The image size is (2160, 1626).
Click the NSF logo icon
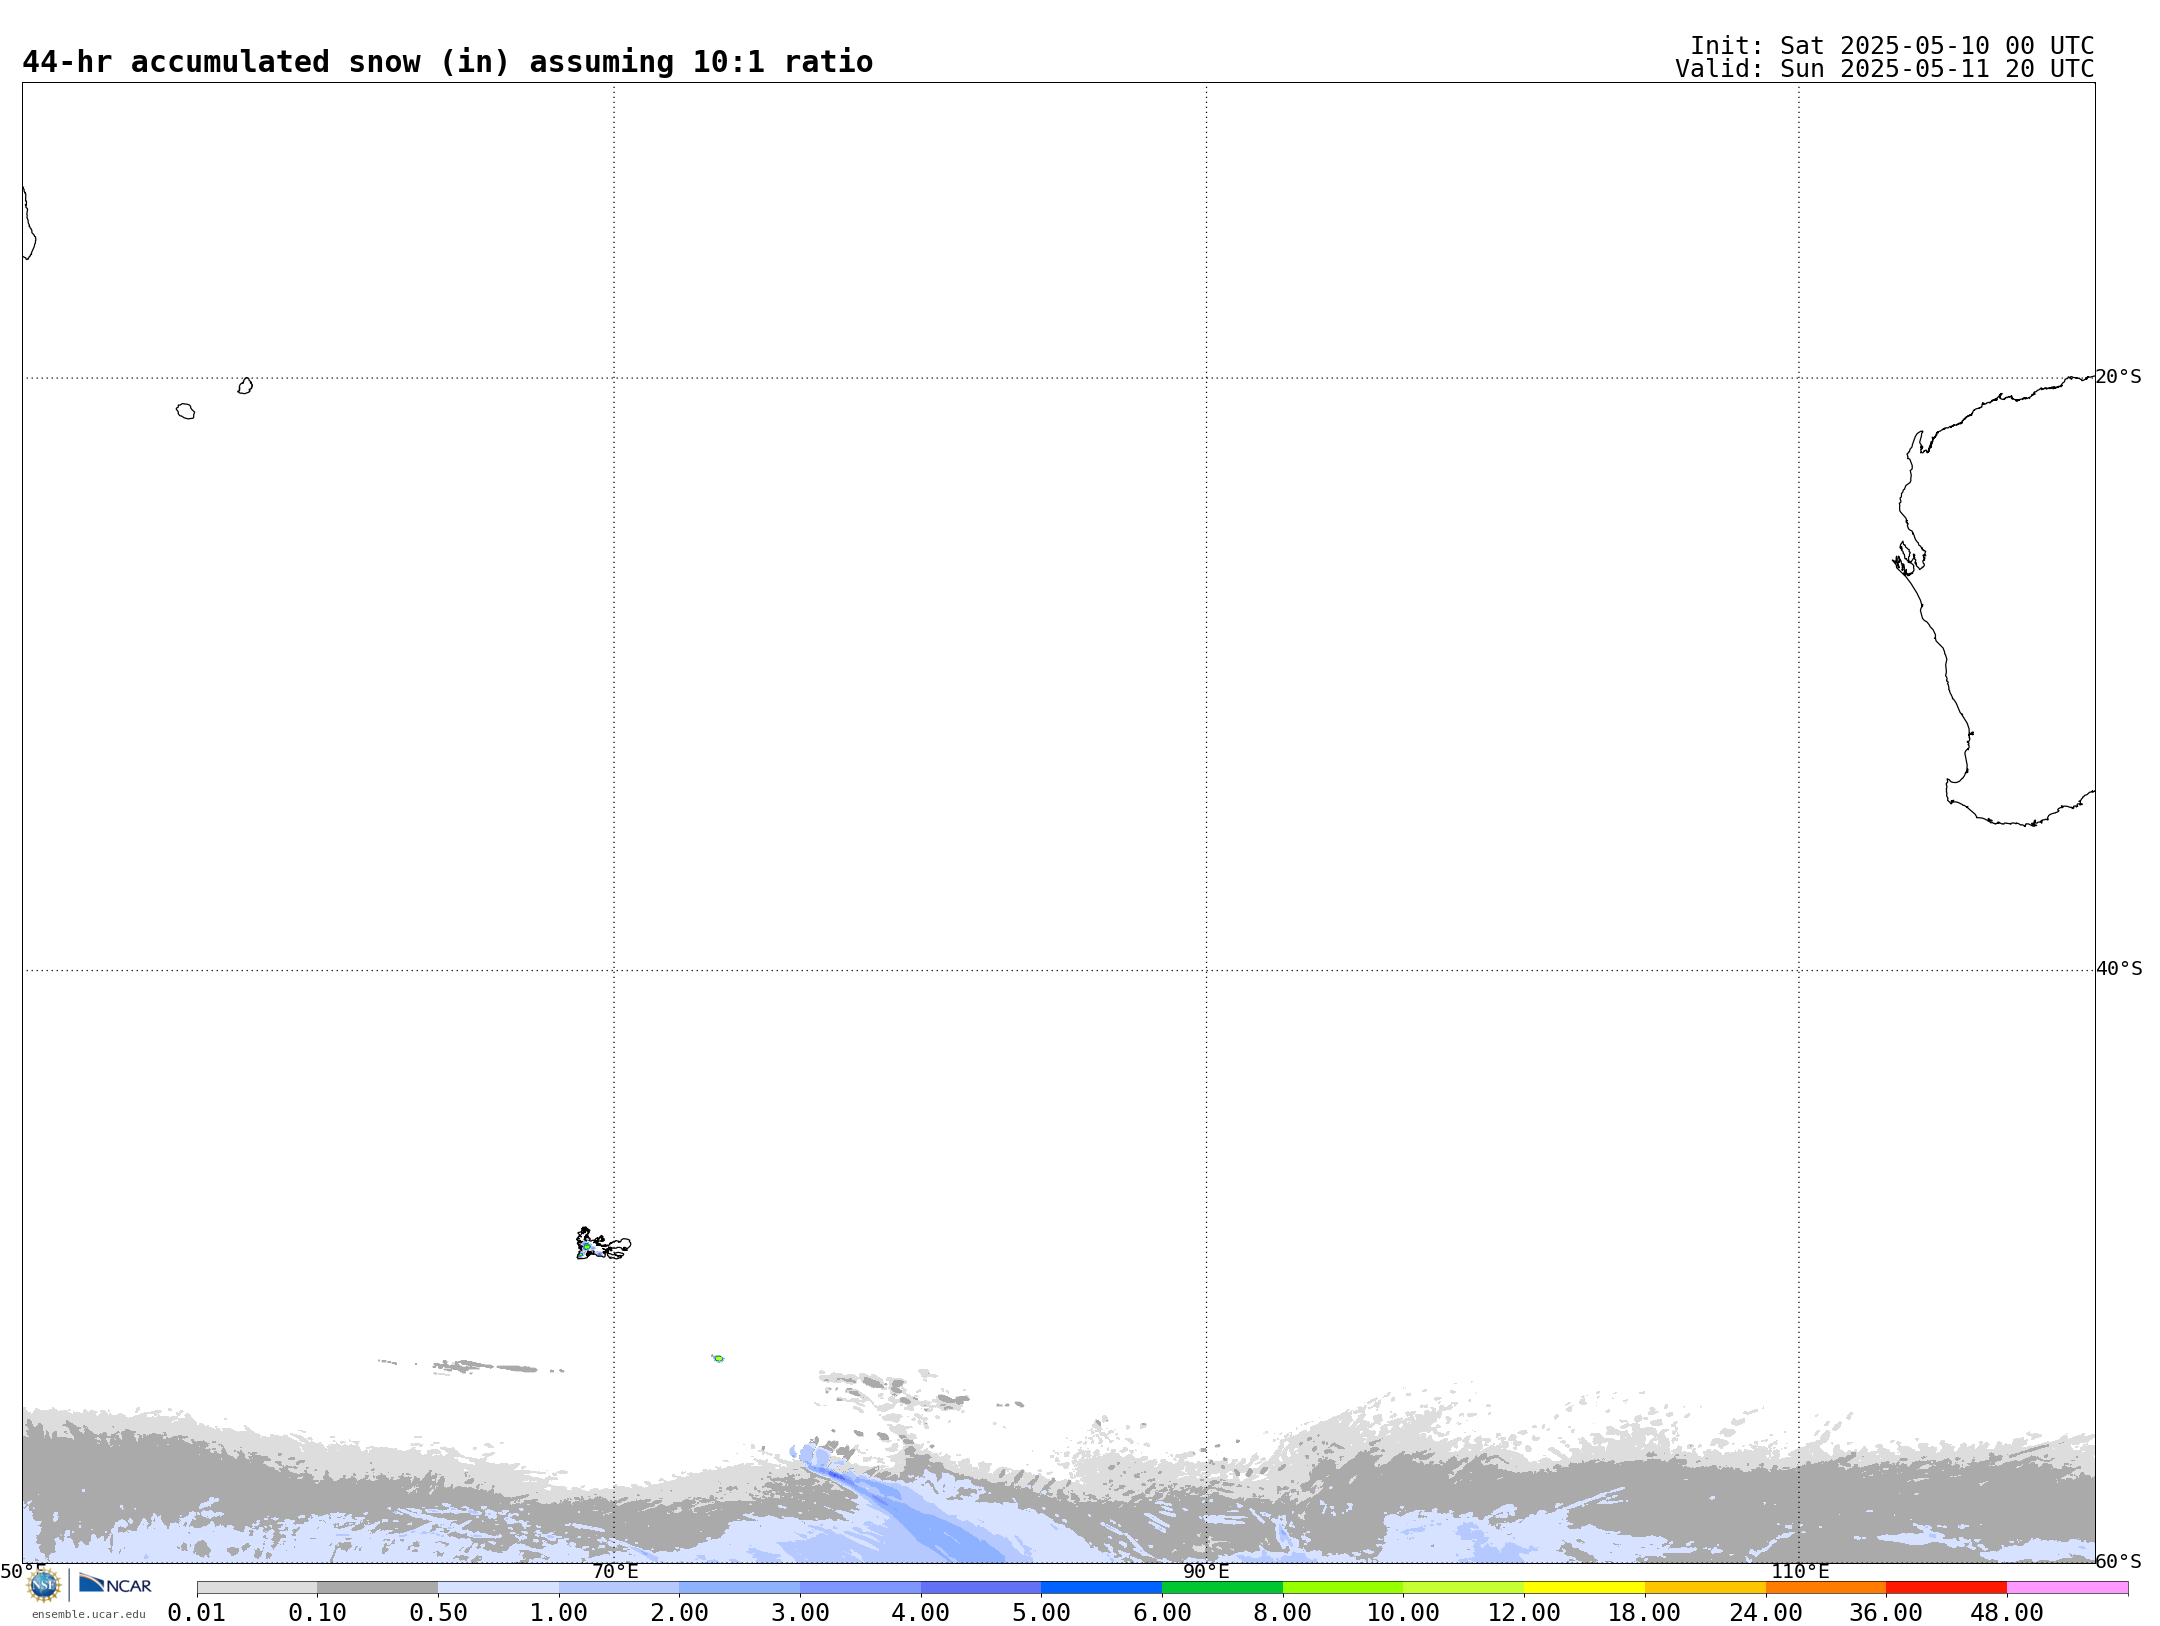point(44,1585)
